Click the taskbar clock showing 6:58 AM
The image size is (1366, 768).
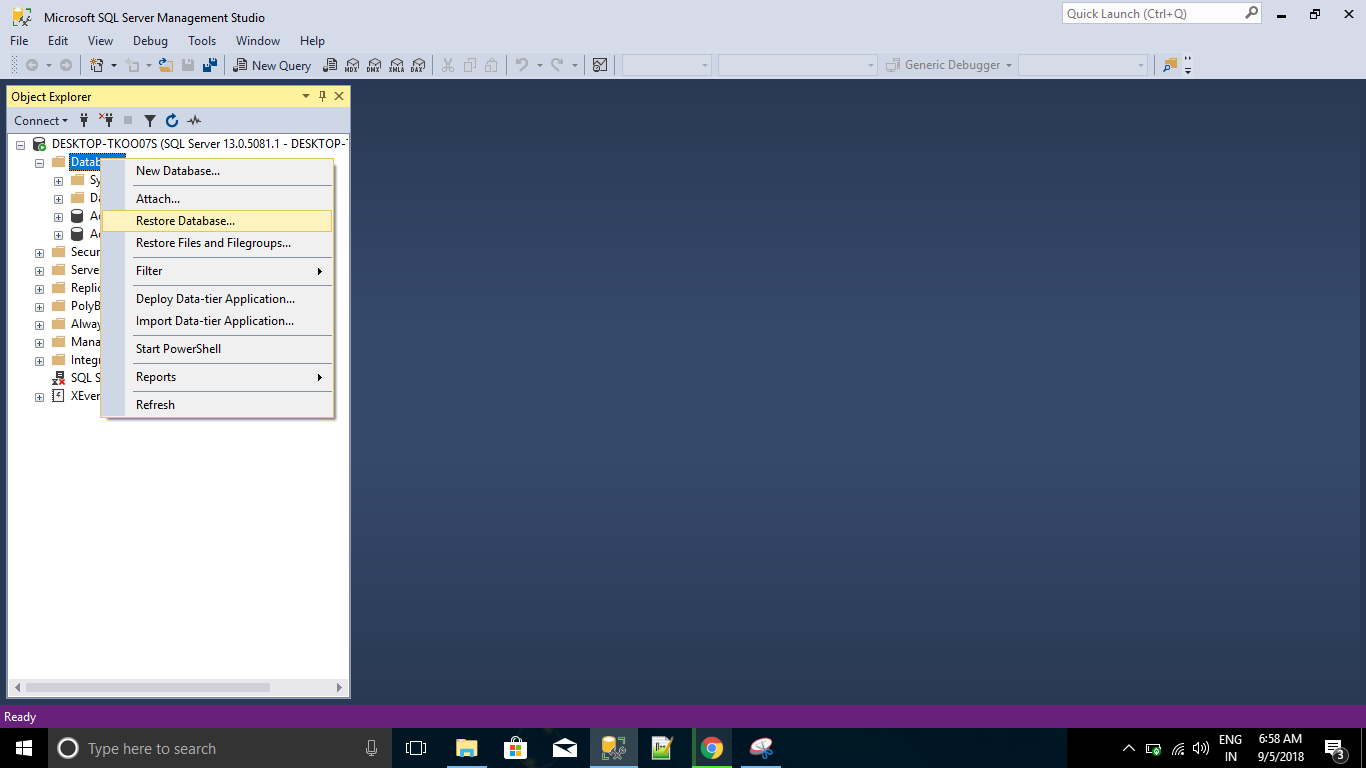click(x=1280, y=748)
